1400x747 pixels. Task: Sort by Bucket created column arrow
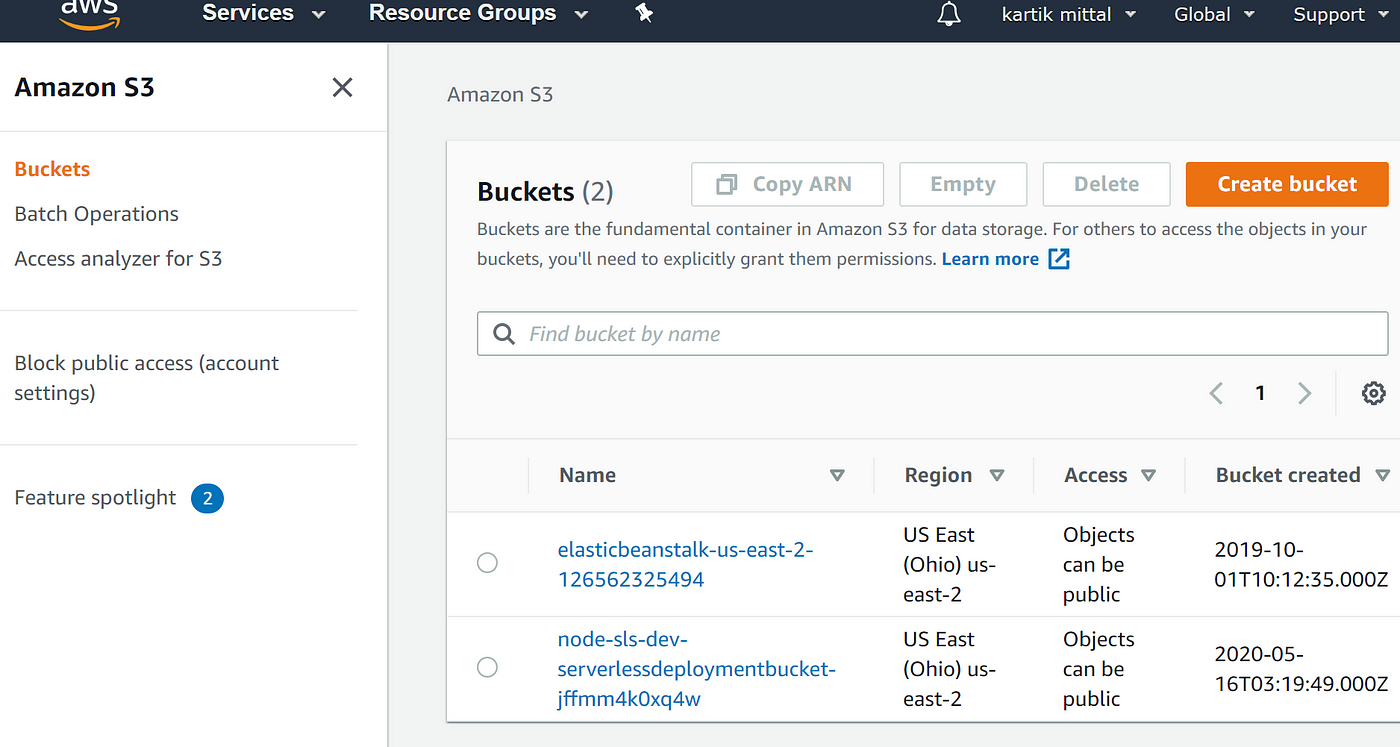(1383, 476)
